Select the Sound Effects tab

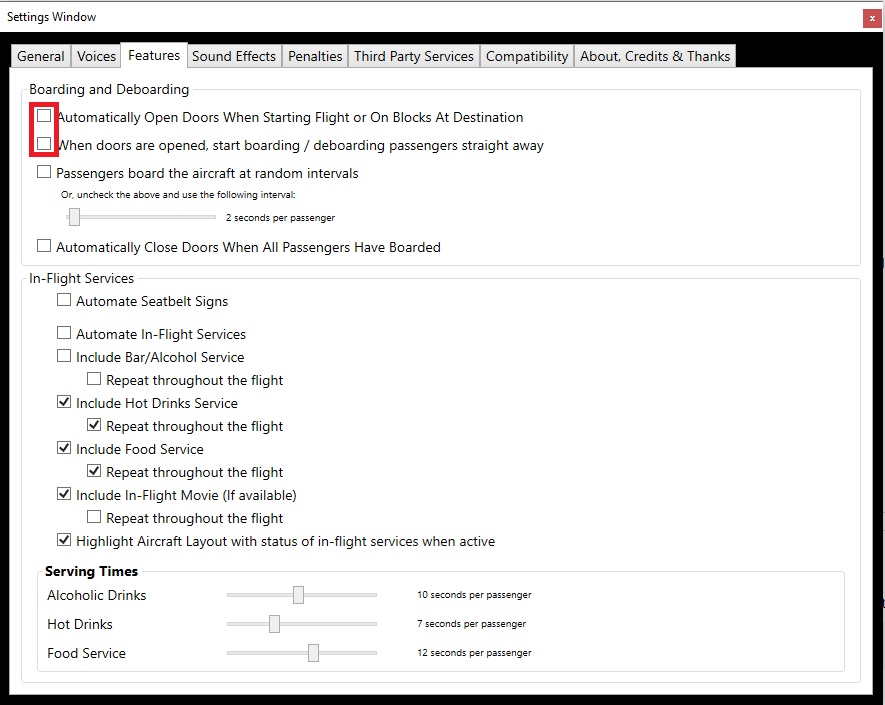(x=234, y=56)
